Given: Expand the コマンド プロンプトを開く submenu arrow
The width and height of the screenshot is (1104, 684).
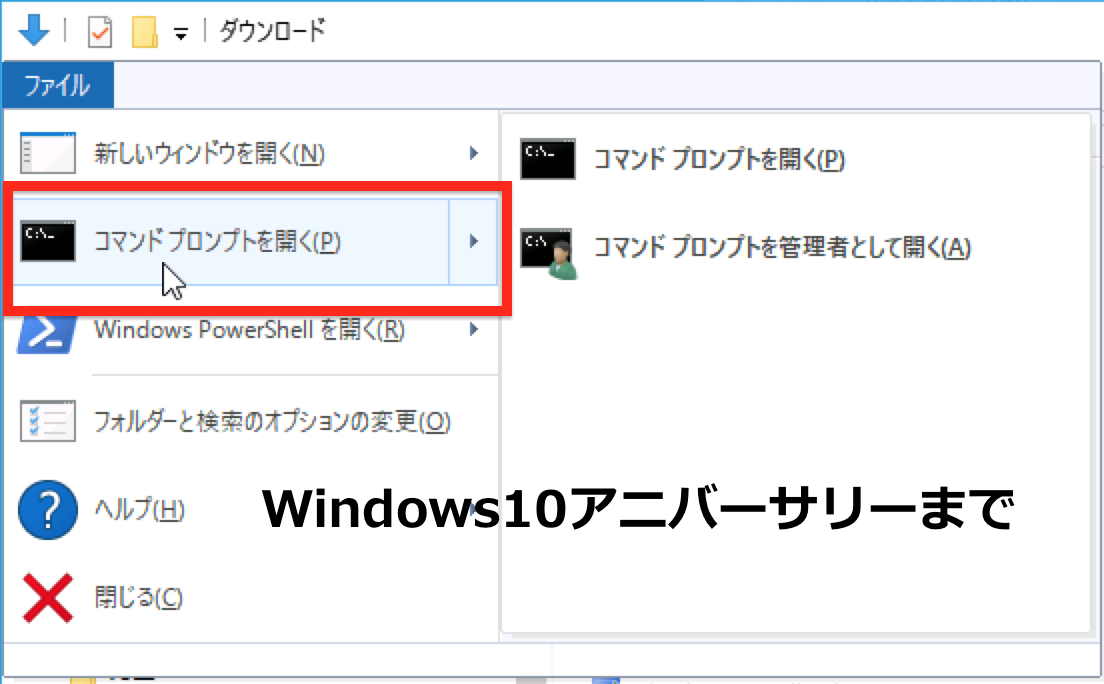Looking at the screenshot, I should pos(473,242).
